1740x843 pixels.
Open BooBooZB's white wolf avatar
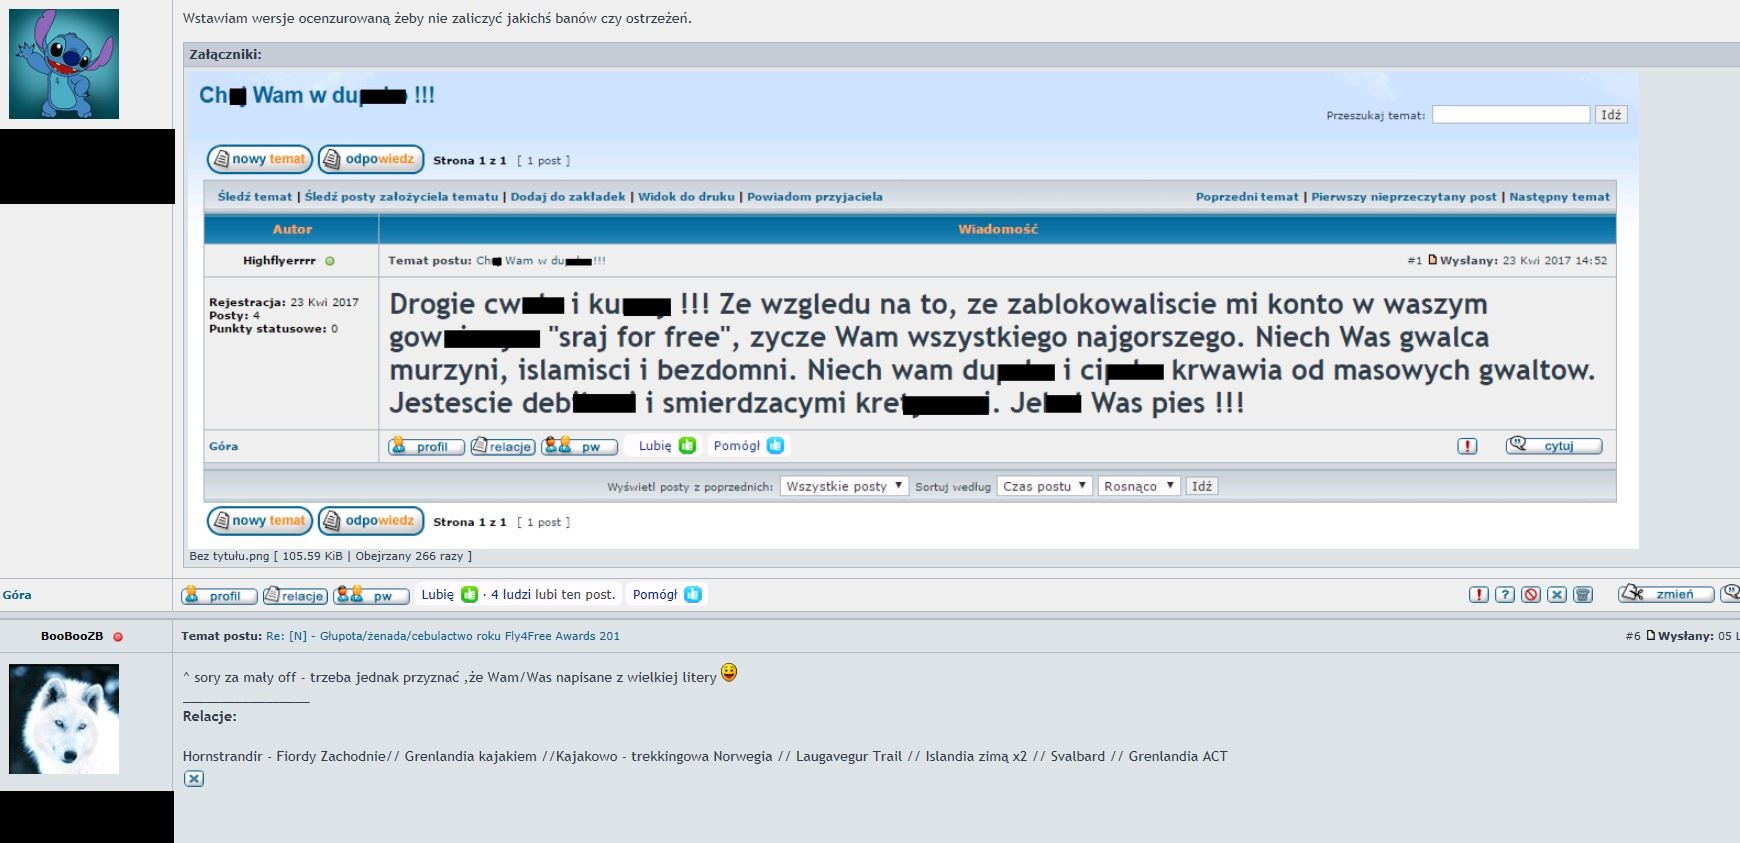(x=64, y=719)
